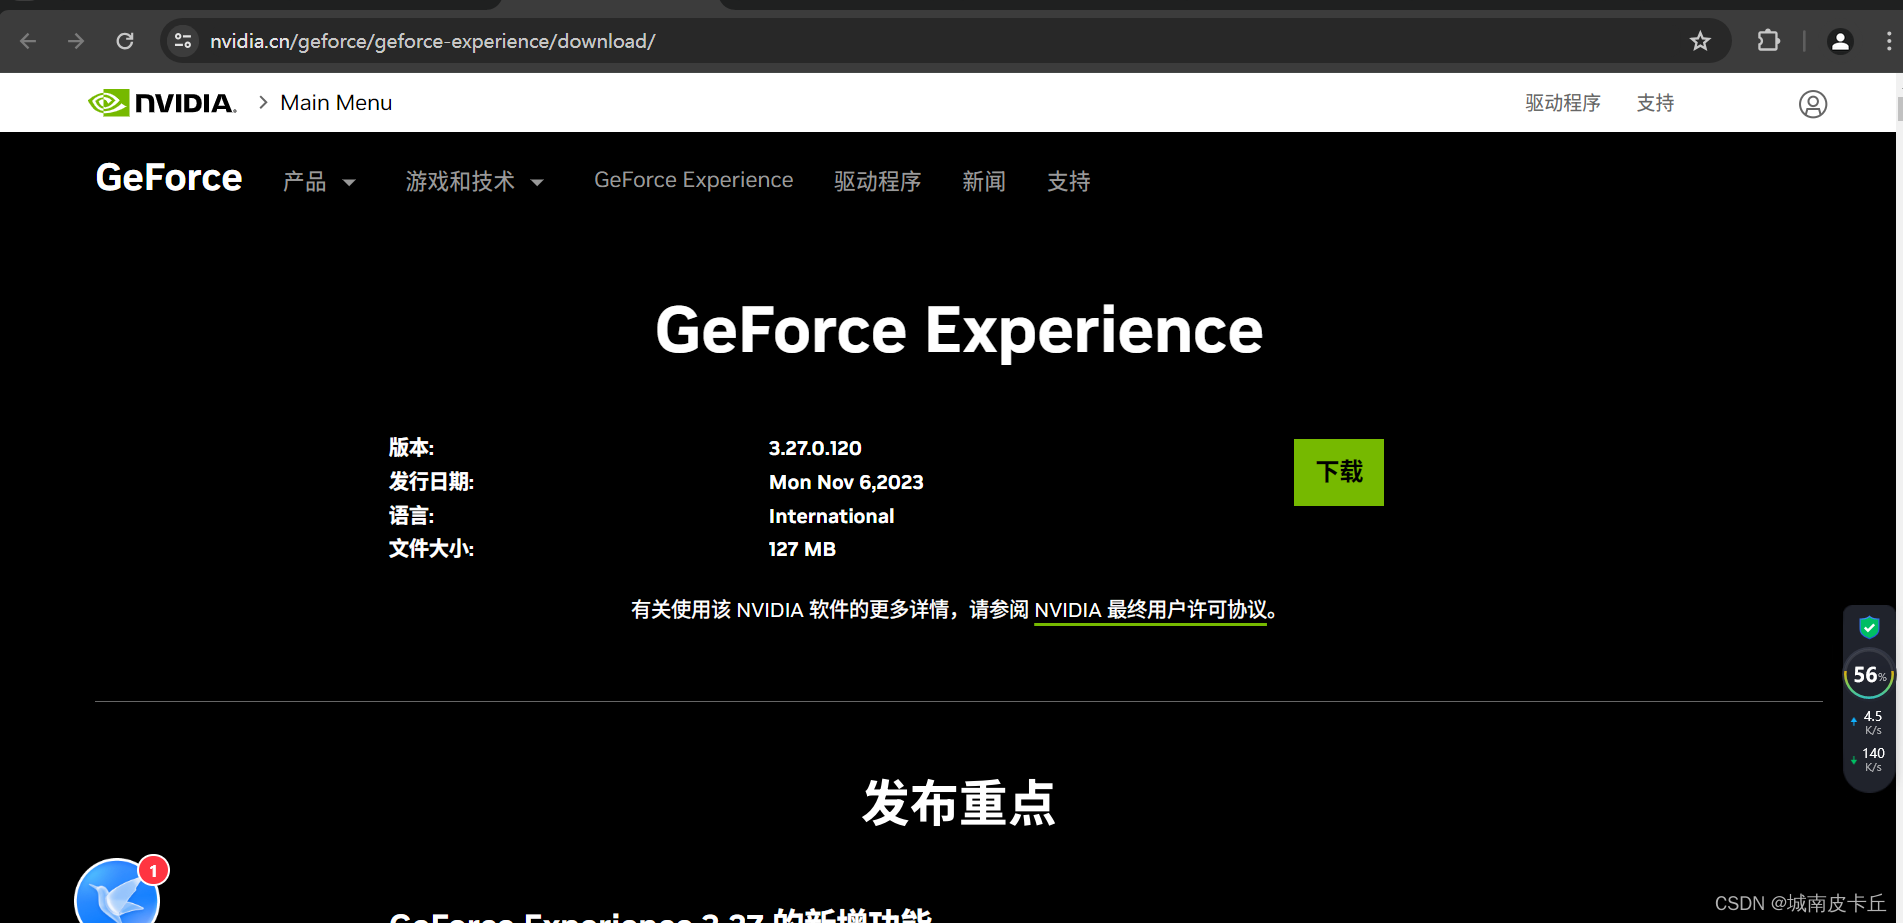Click the file size 127 MB
Screen dimensions: 1903x923
[x=802, y=549]
